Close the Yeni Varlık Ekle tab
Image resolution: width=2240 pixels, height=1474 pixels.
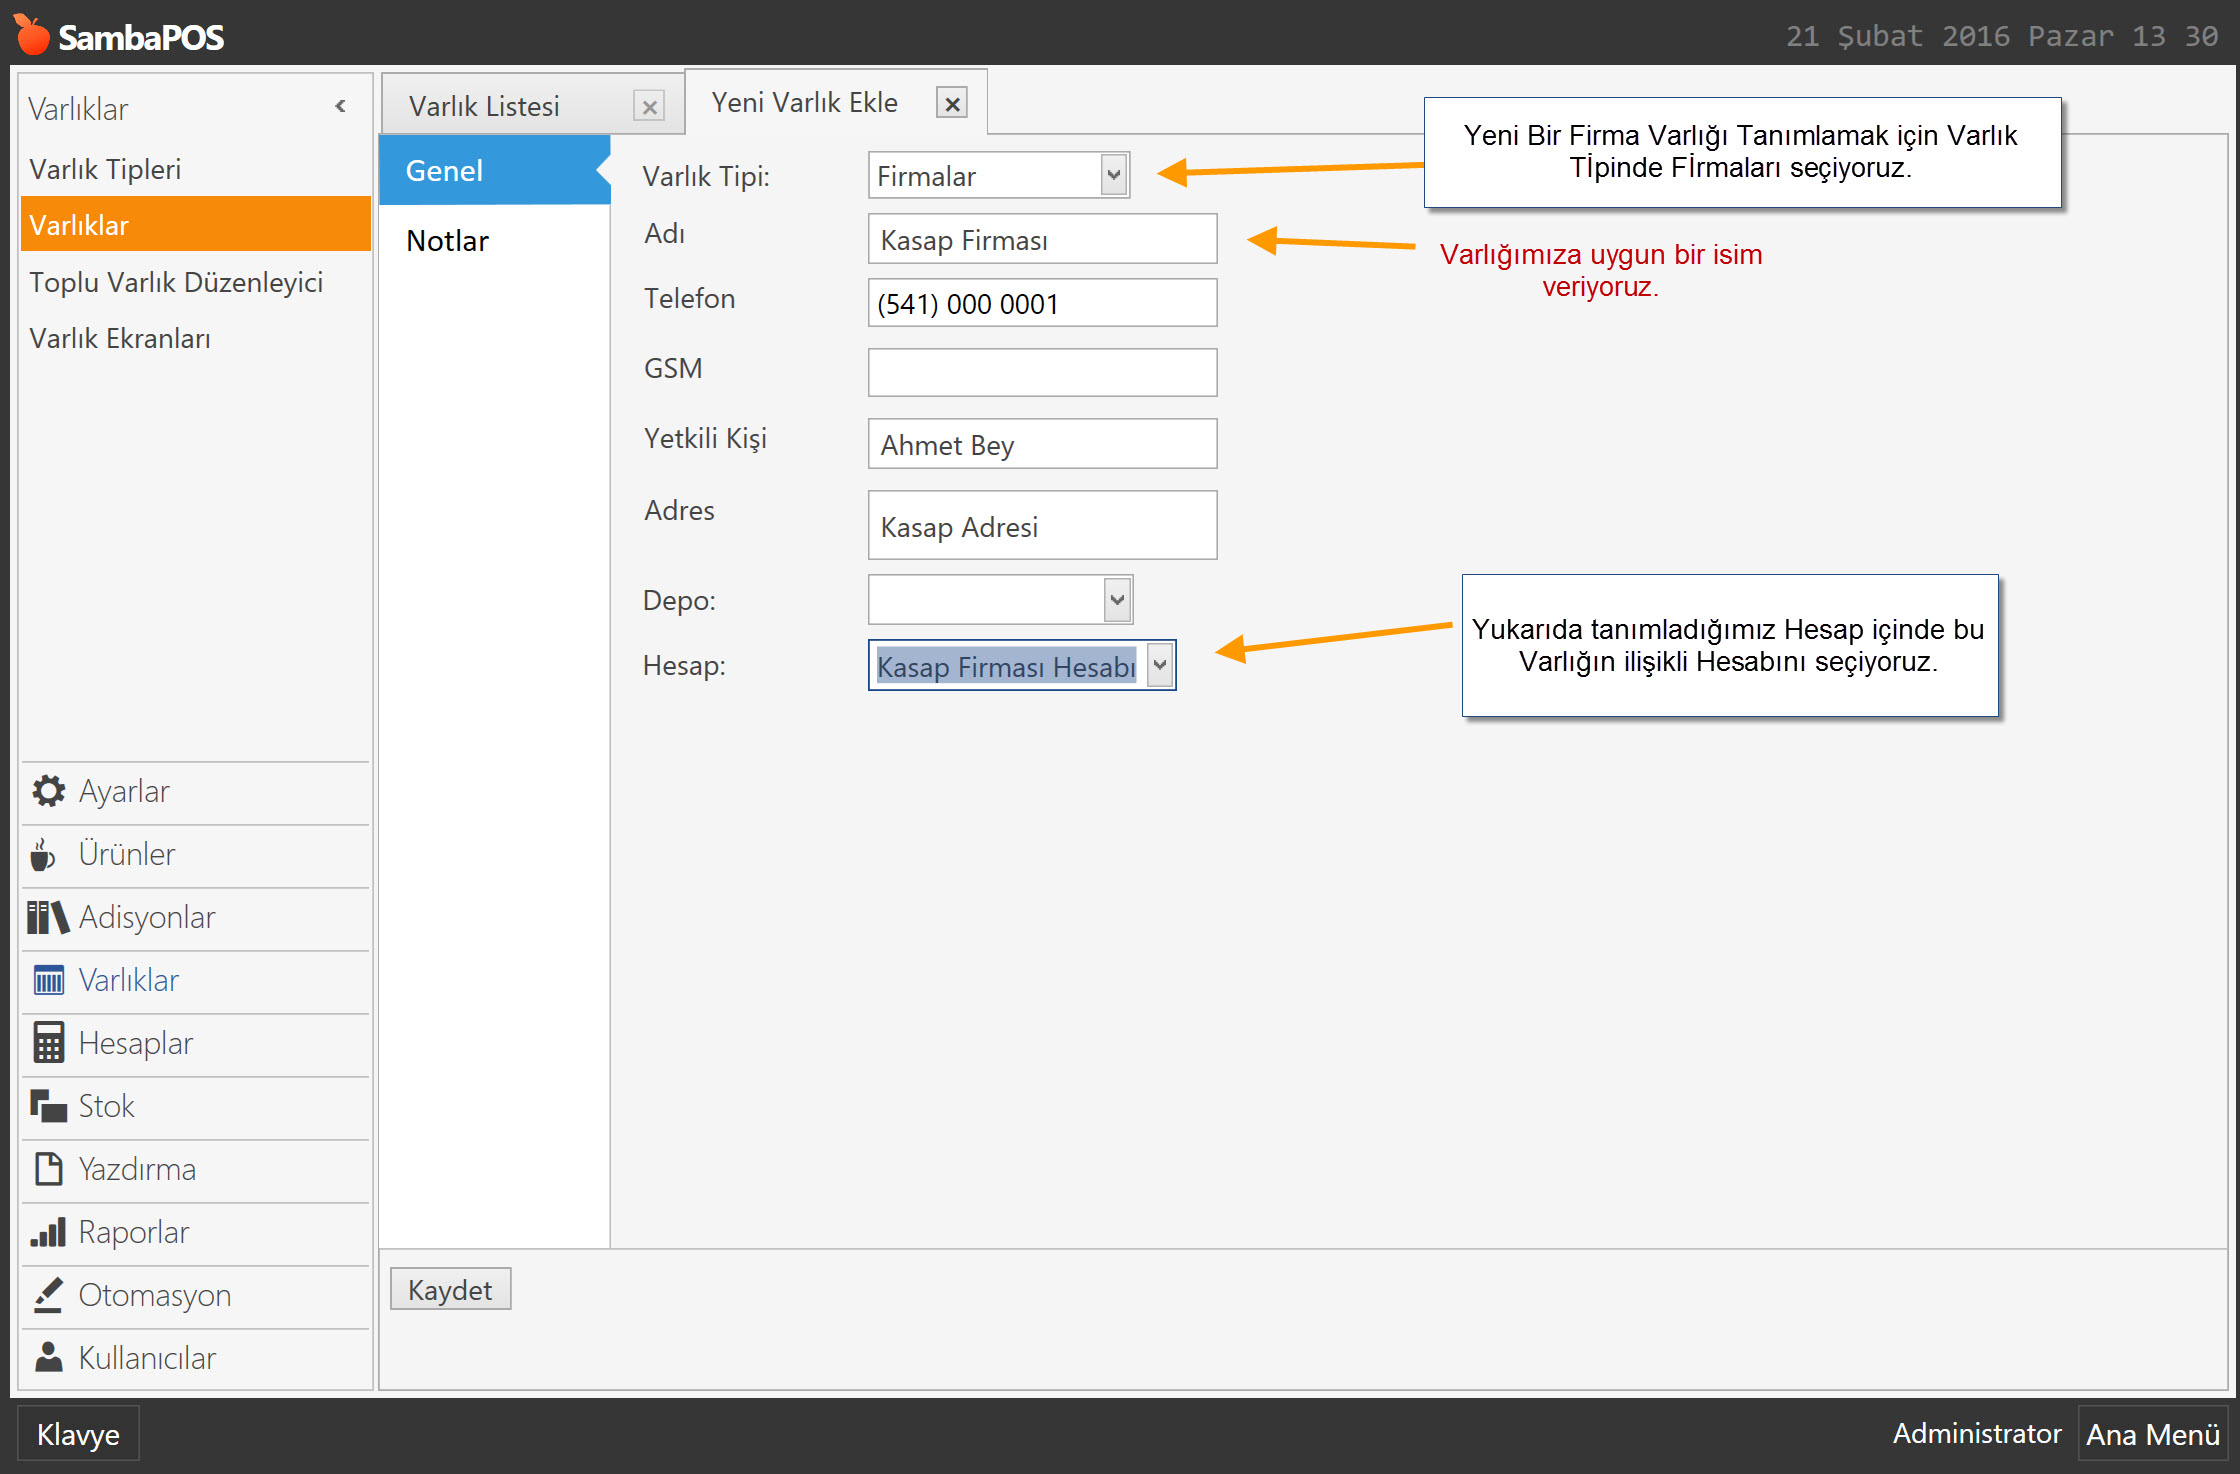(x=952, y=102)
